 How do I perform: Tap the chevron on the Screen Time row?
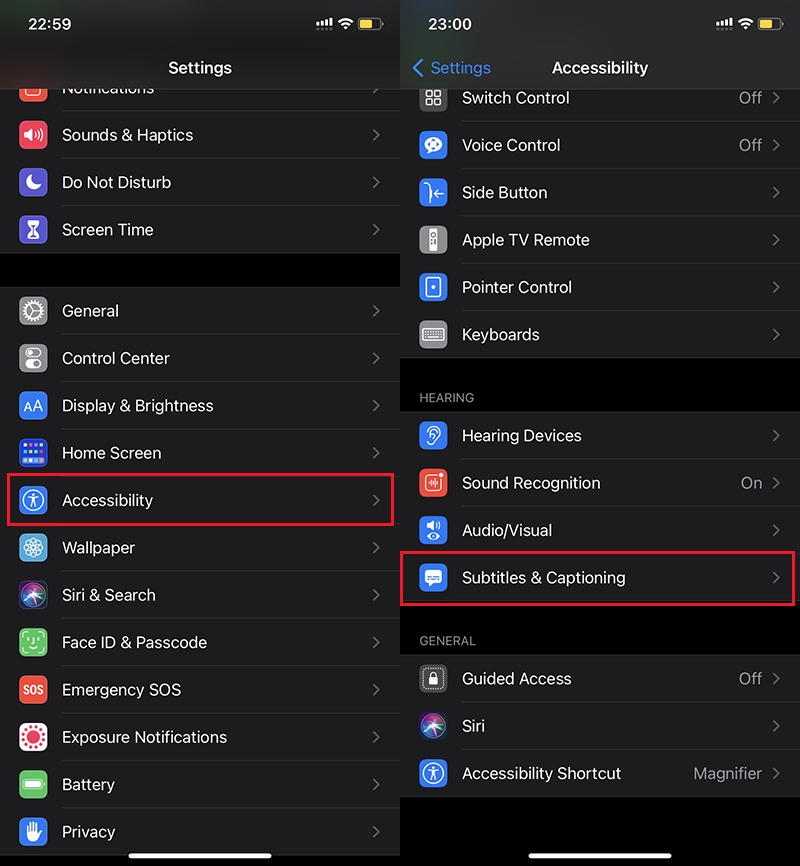[376, 230]
